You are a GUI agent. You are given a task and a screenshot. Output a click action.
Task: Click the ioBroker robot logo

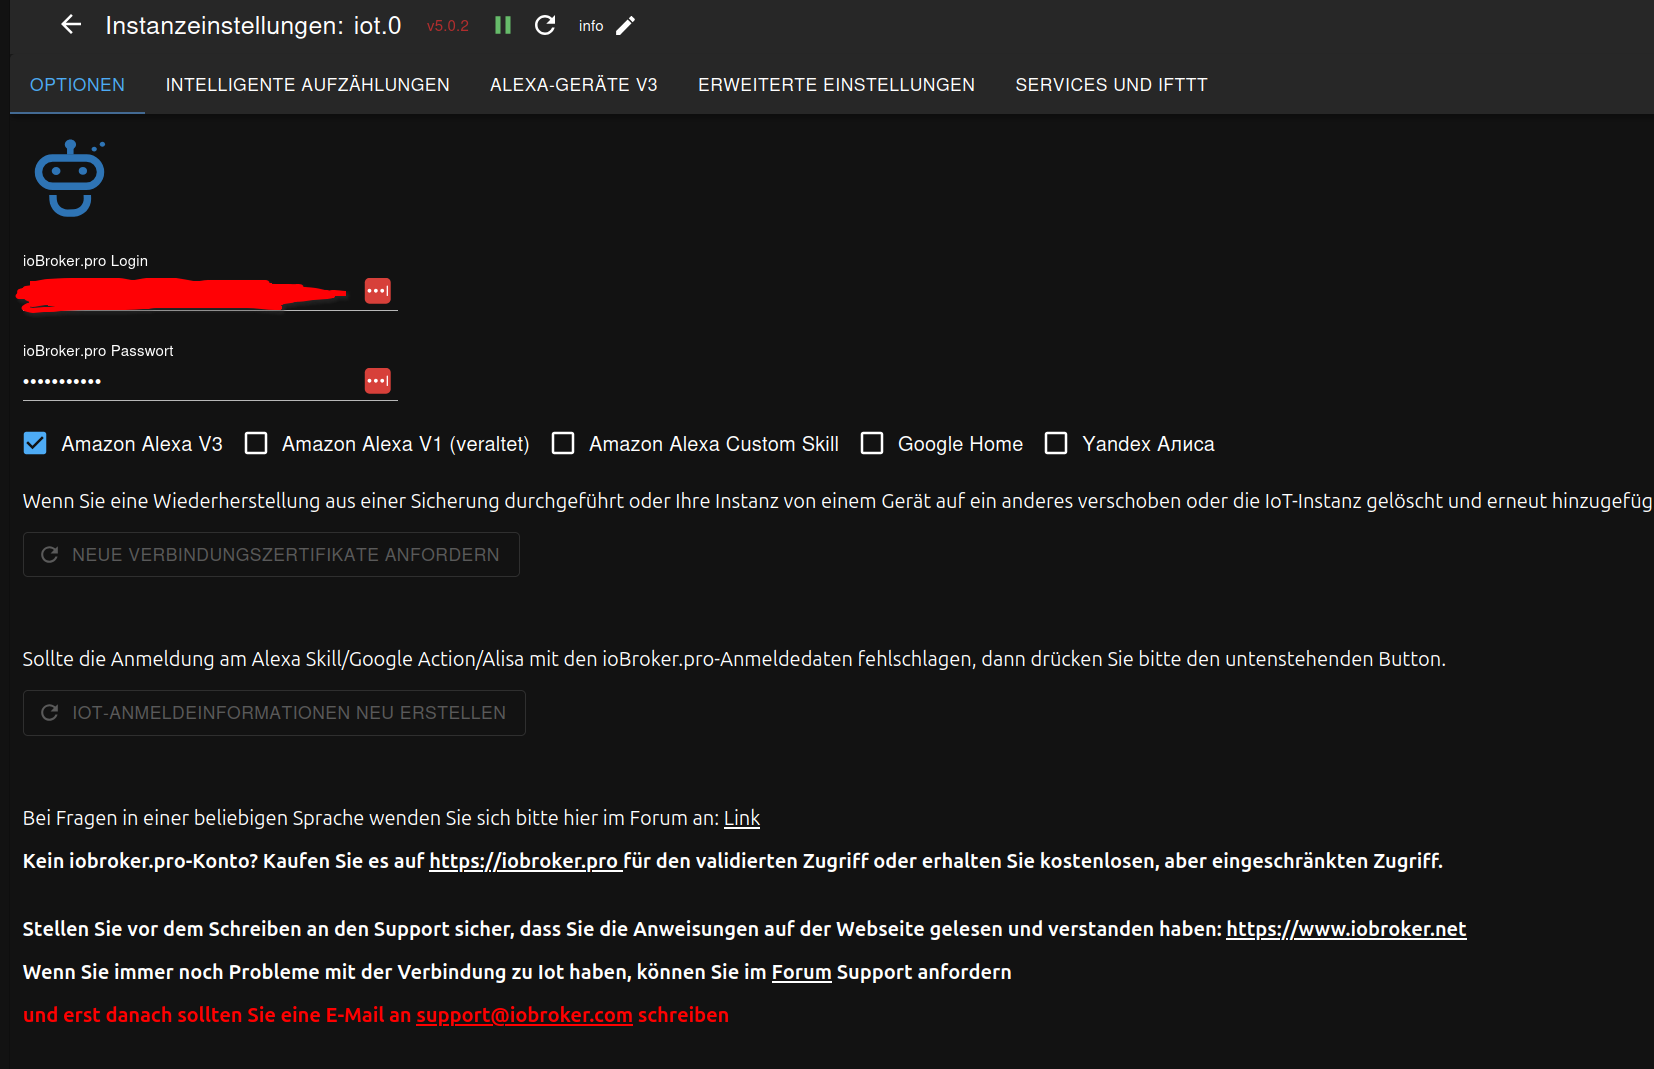tap(70, 178)
